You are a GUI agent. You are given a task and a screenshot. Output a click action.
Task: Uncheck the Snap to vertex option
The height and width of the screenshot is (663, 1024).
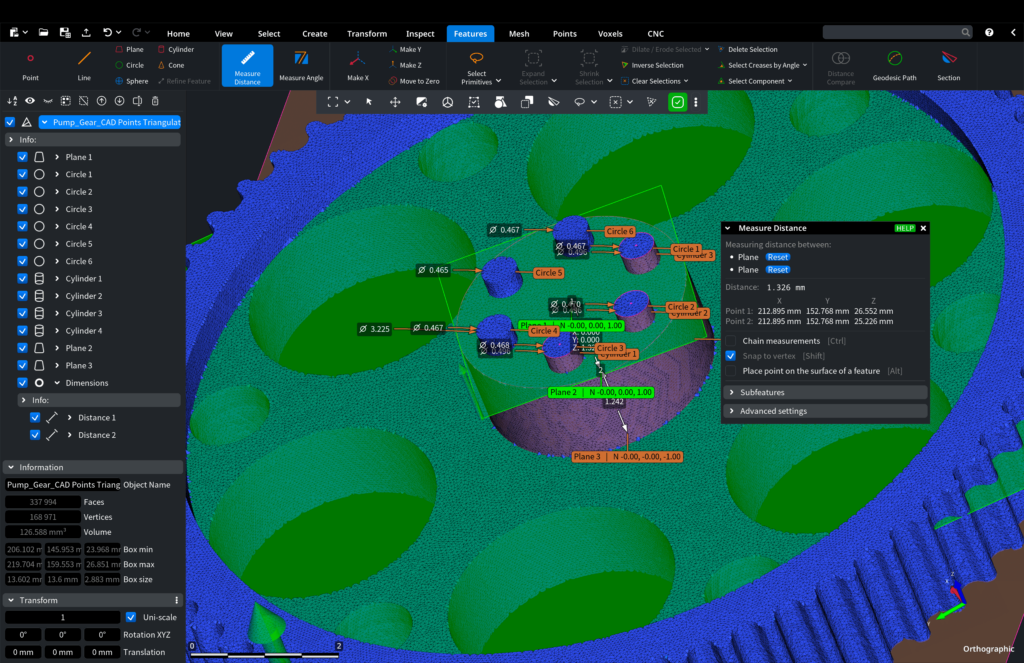tap(731, 356)
